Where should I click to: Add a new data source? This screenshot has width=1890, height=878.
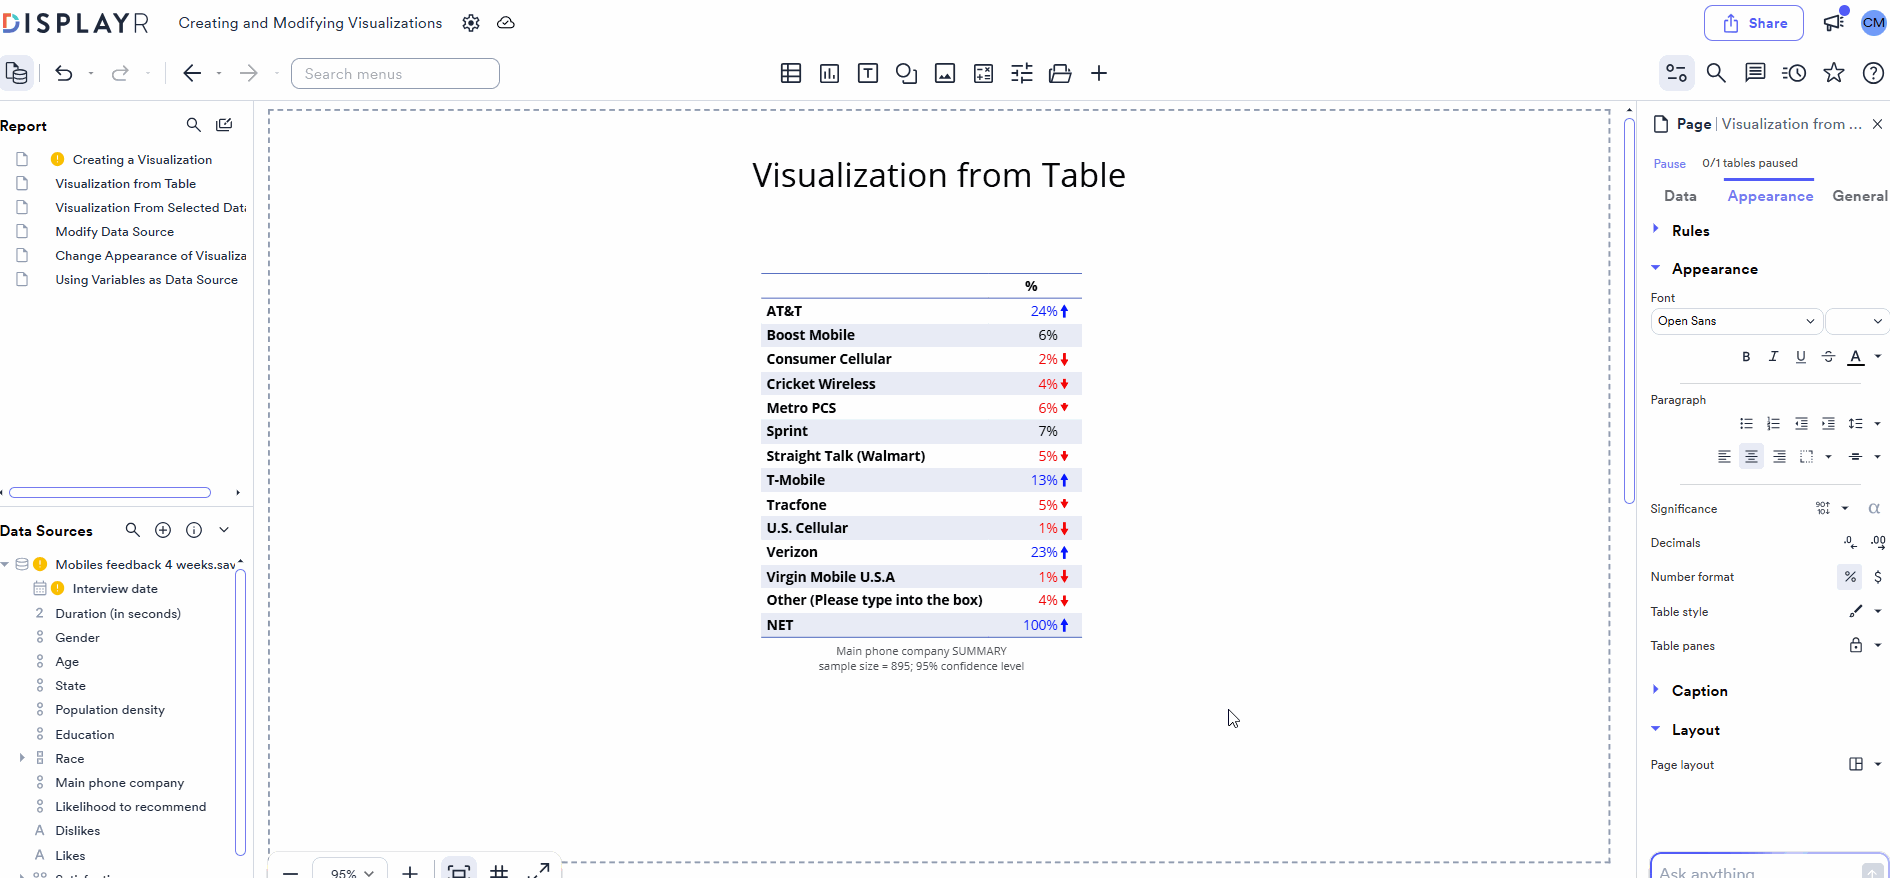pyautogui.click(x=163, y=530)
